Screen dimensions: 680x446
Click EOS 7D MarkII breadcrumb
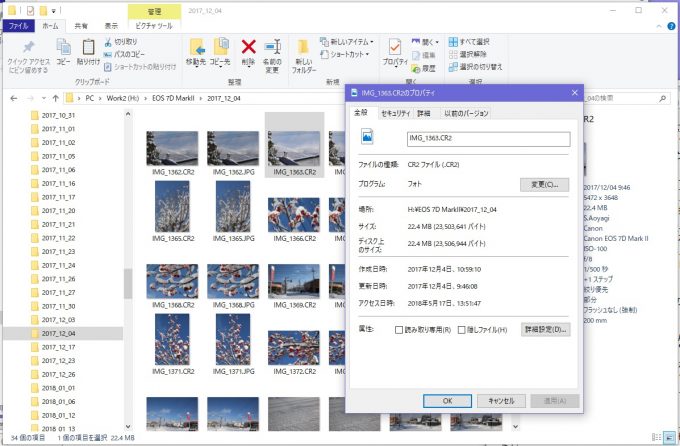click(x=173, y=98)
